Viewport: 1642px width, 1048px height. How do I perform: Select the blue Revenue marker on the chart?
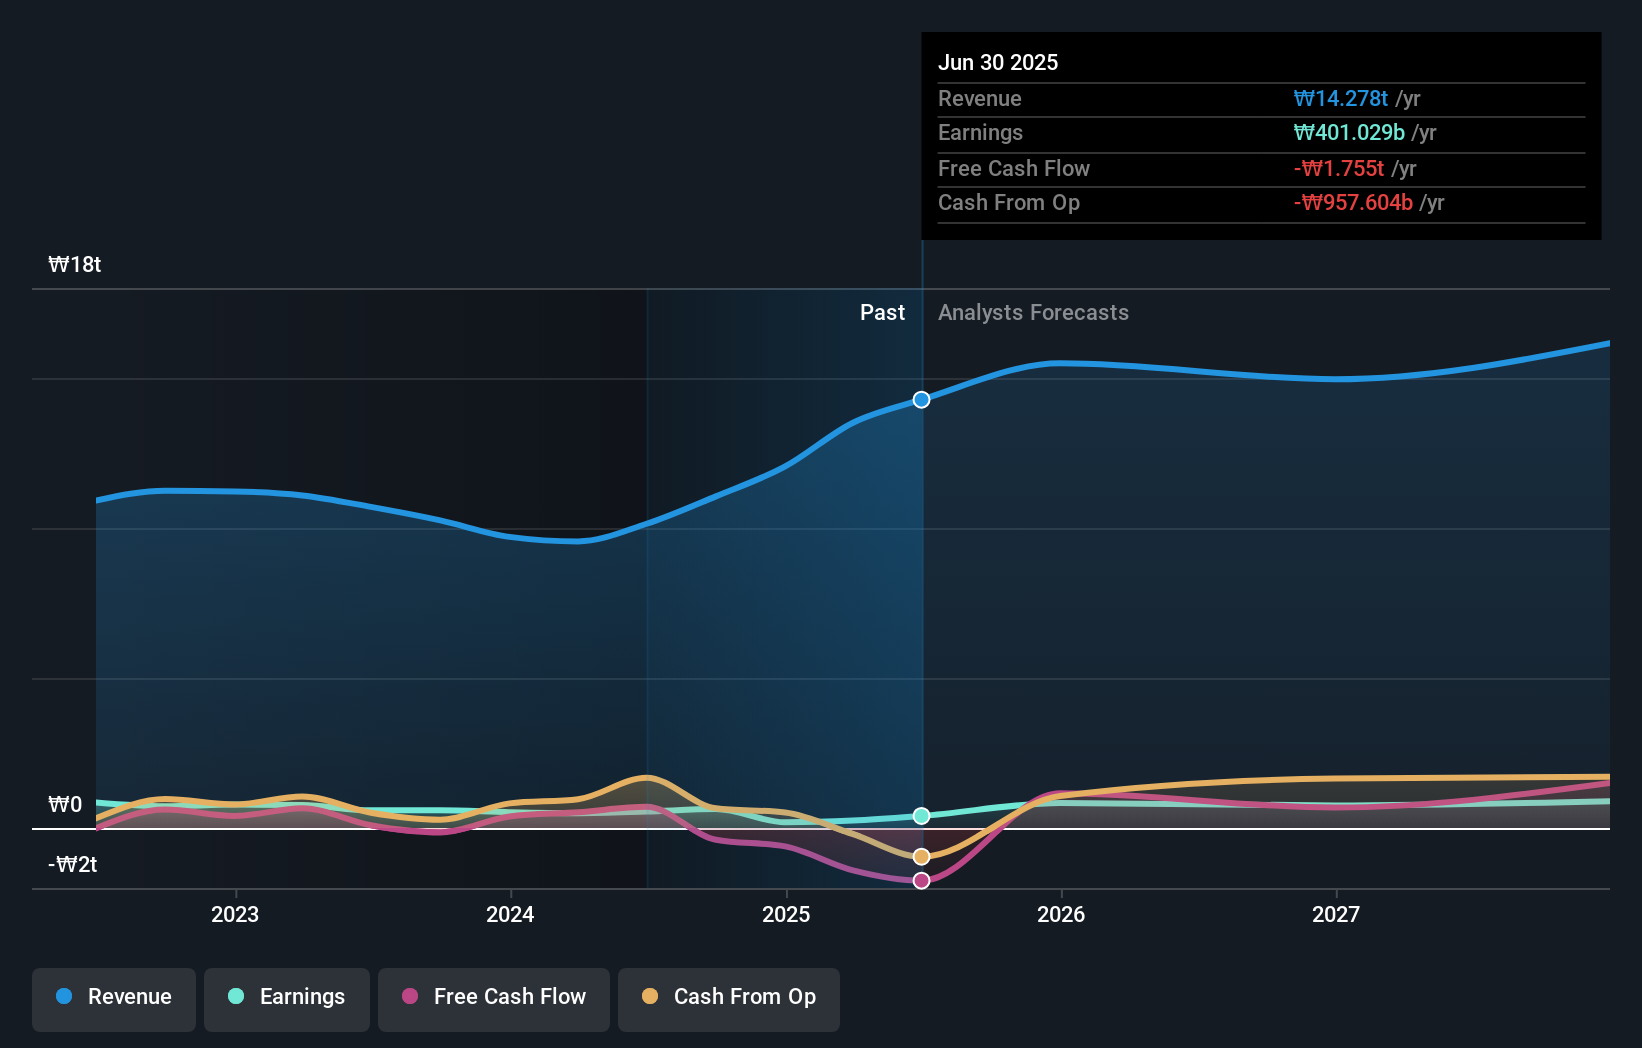tap(921, 399)
